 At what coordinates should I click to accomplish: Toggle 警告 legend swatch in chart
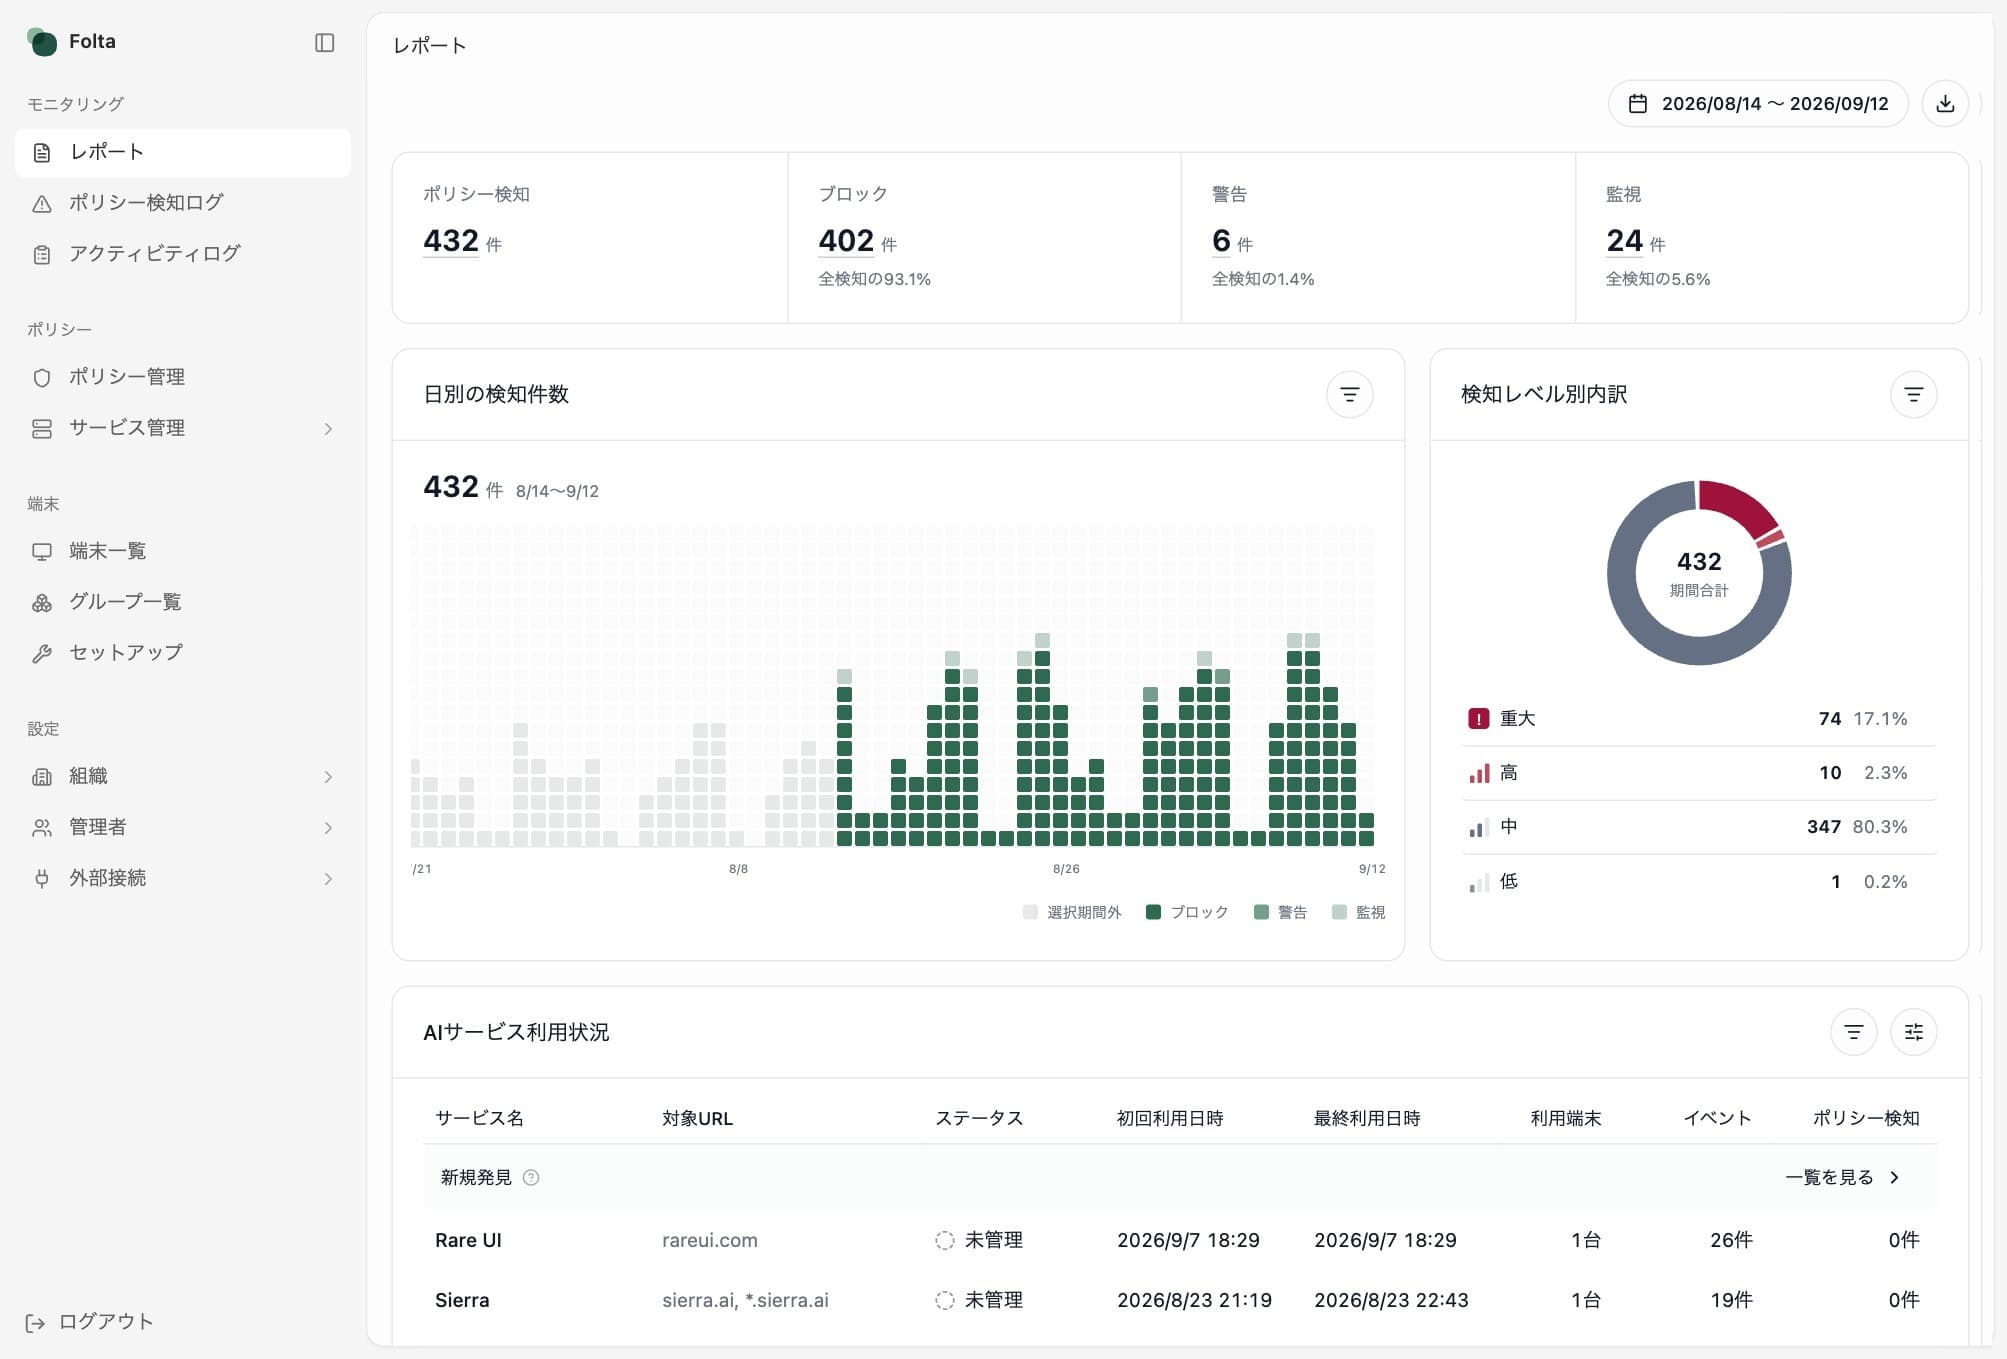(1261, 913)
